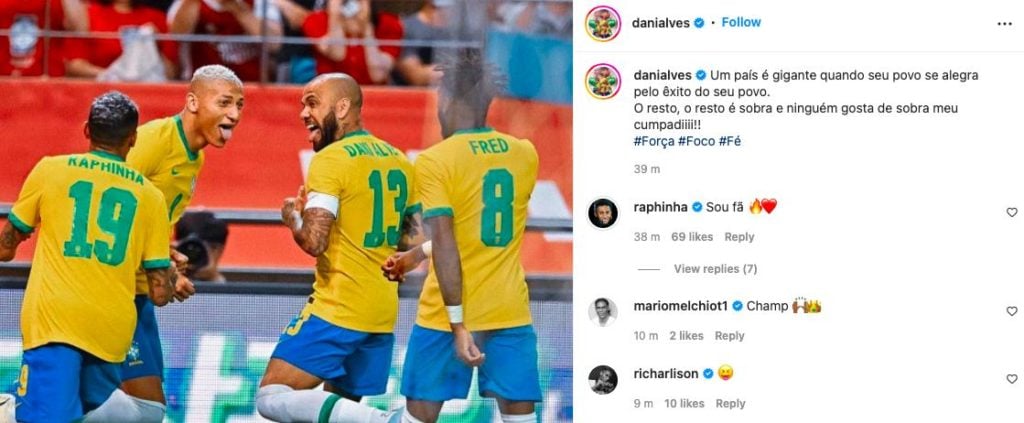
Task: Click danialves profile avatar in post header
Action: [603, 24]
